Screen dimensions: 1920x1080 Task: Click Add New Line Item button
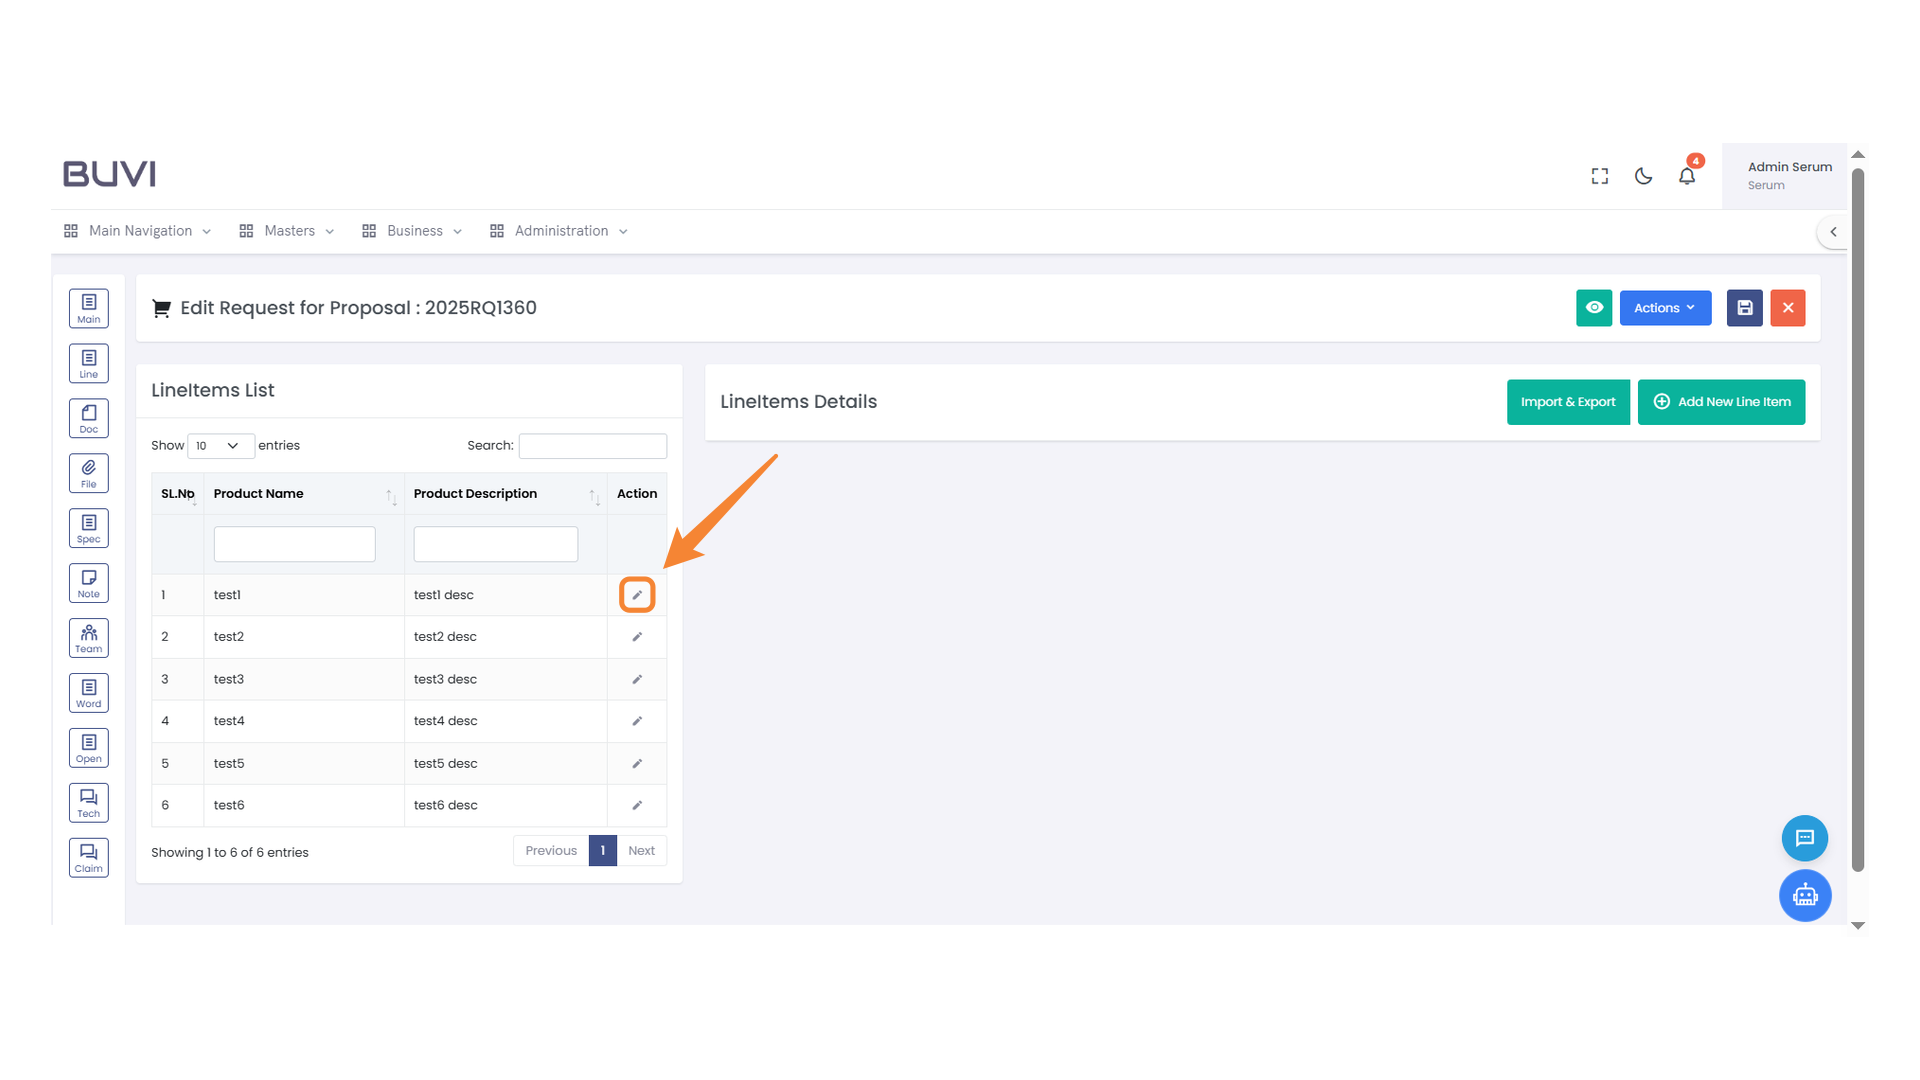pos(1721,402)
